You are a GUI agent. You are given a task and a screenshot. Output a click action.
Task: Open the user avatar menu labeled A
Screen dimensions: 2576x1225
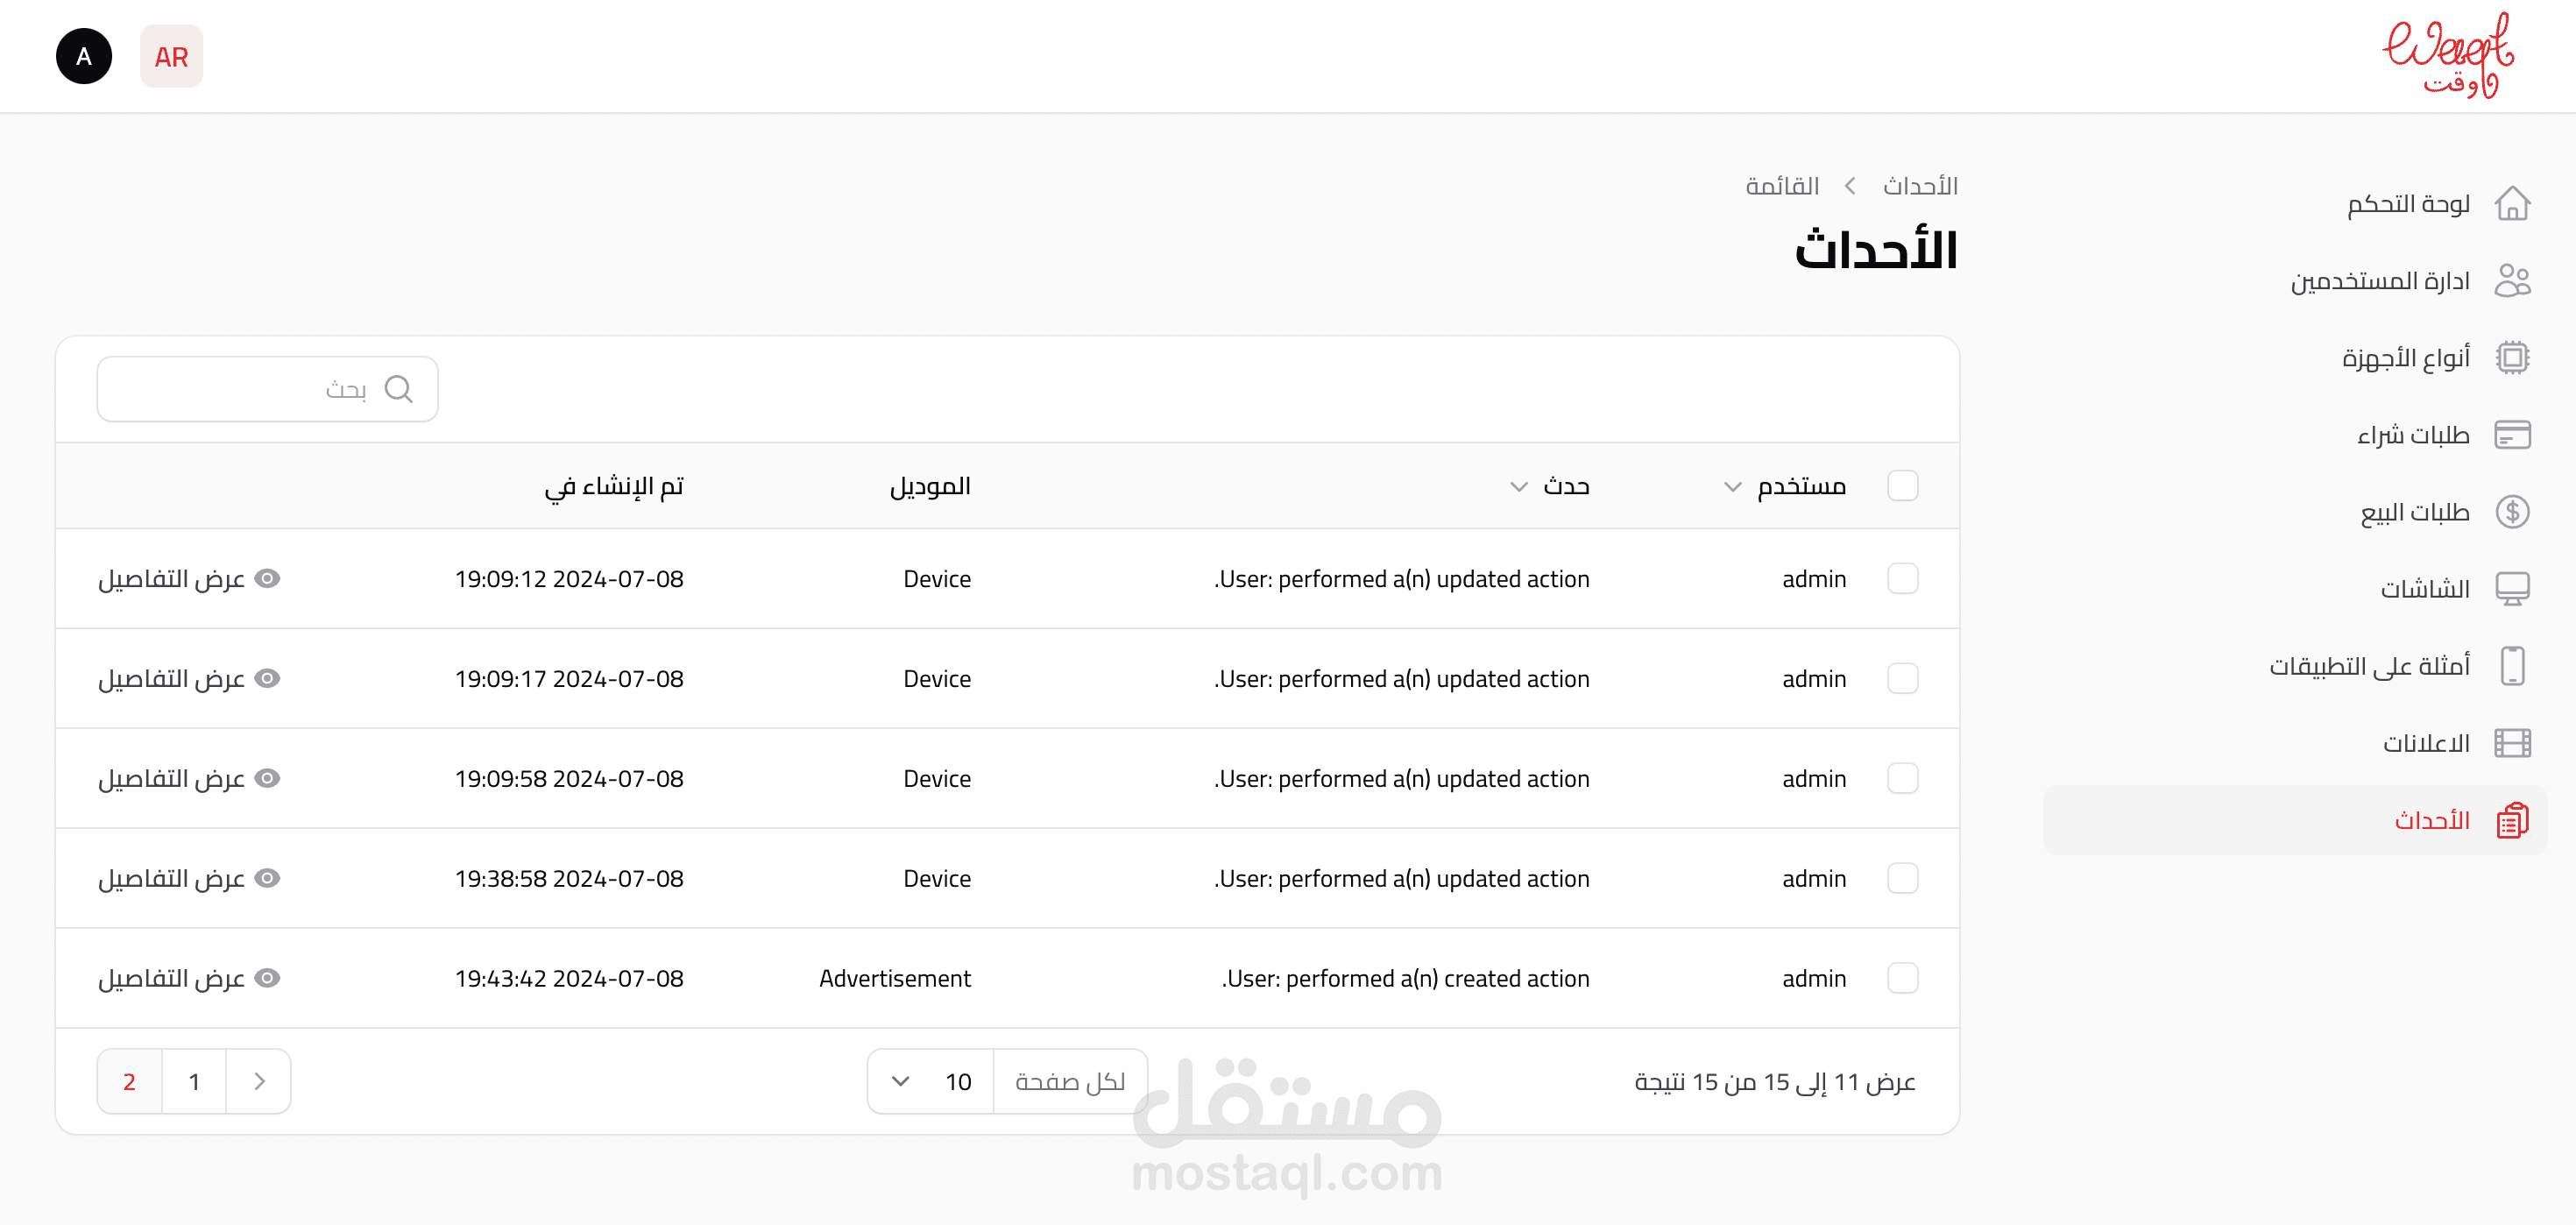[84, 57]
